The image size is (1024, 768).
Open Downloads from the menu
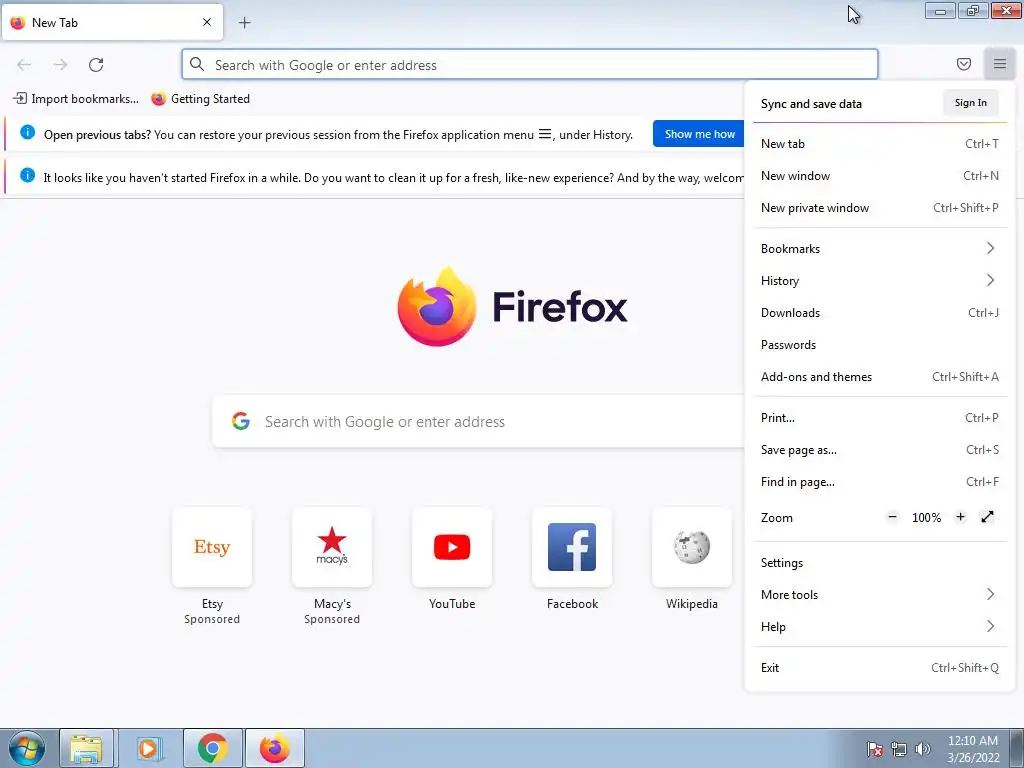click(x=880, y=312)
